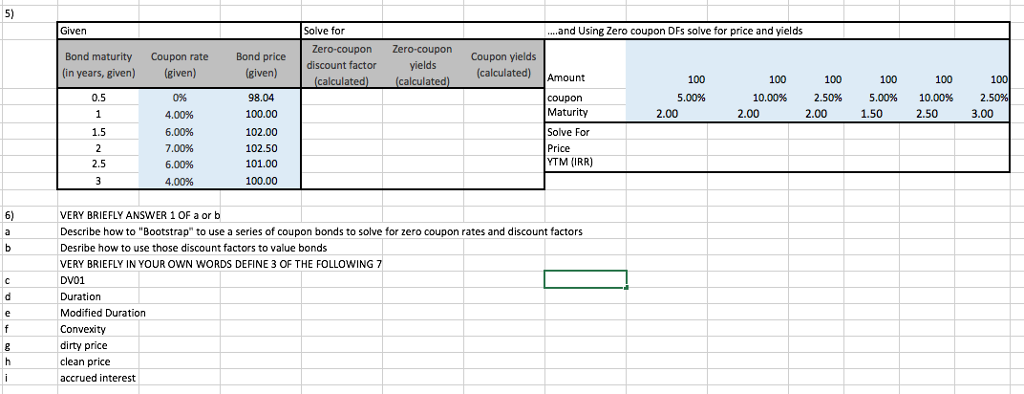Viewport: 1024px width, 394px height.
Task: Select 'Bond price (given)' column header
Action: (x=261, y=65)
